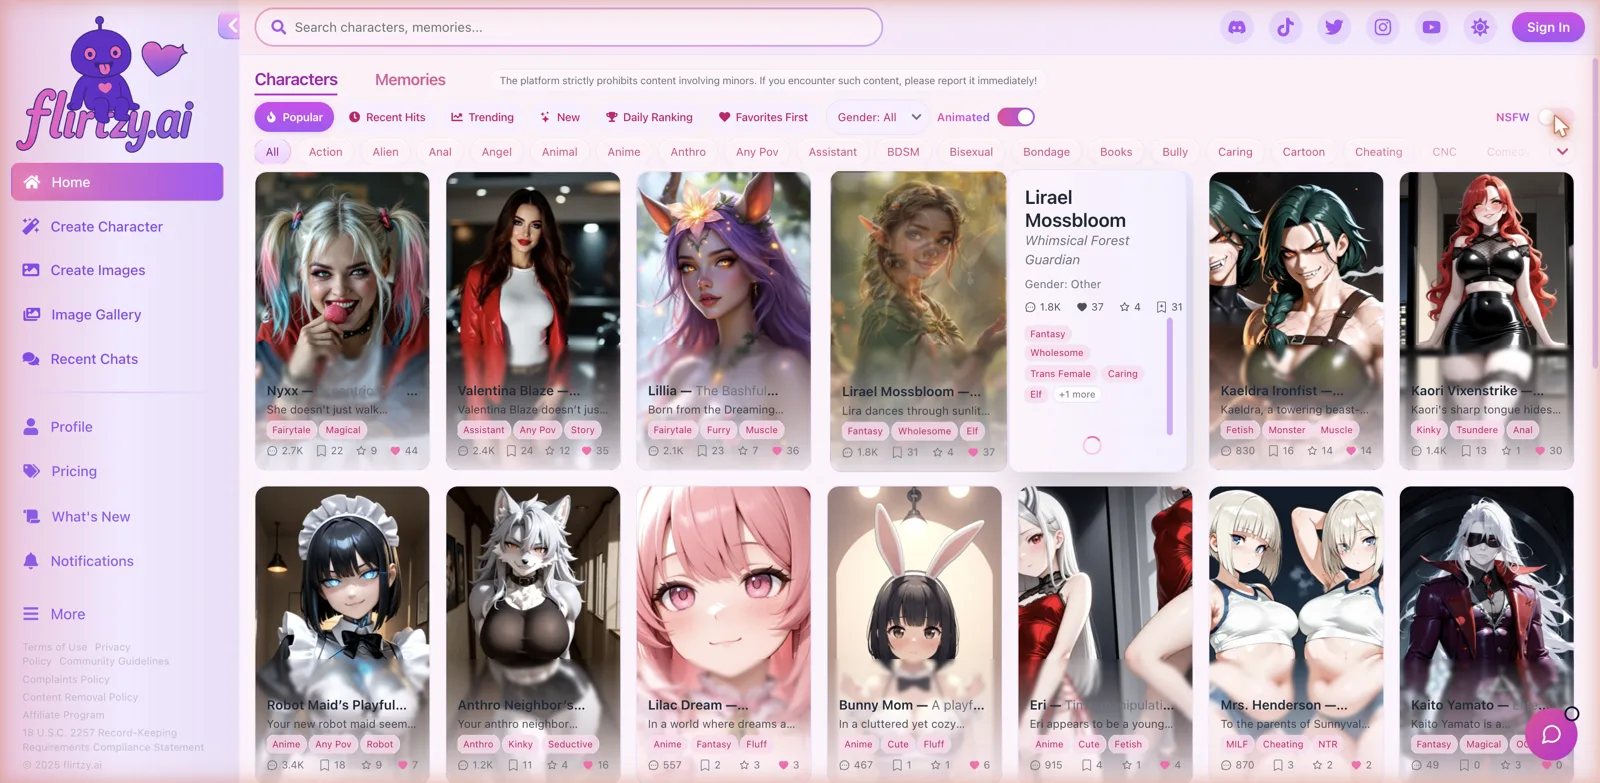Toggle the NSFW switch

(1554, 118)
